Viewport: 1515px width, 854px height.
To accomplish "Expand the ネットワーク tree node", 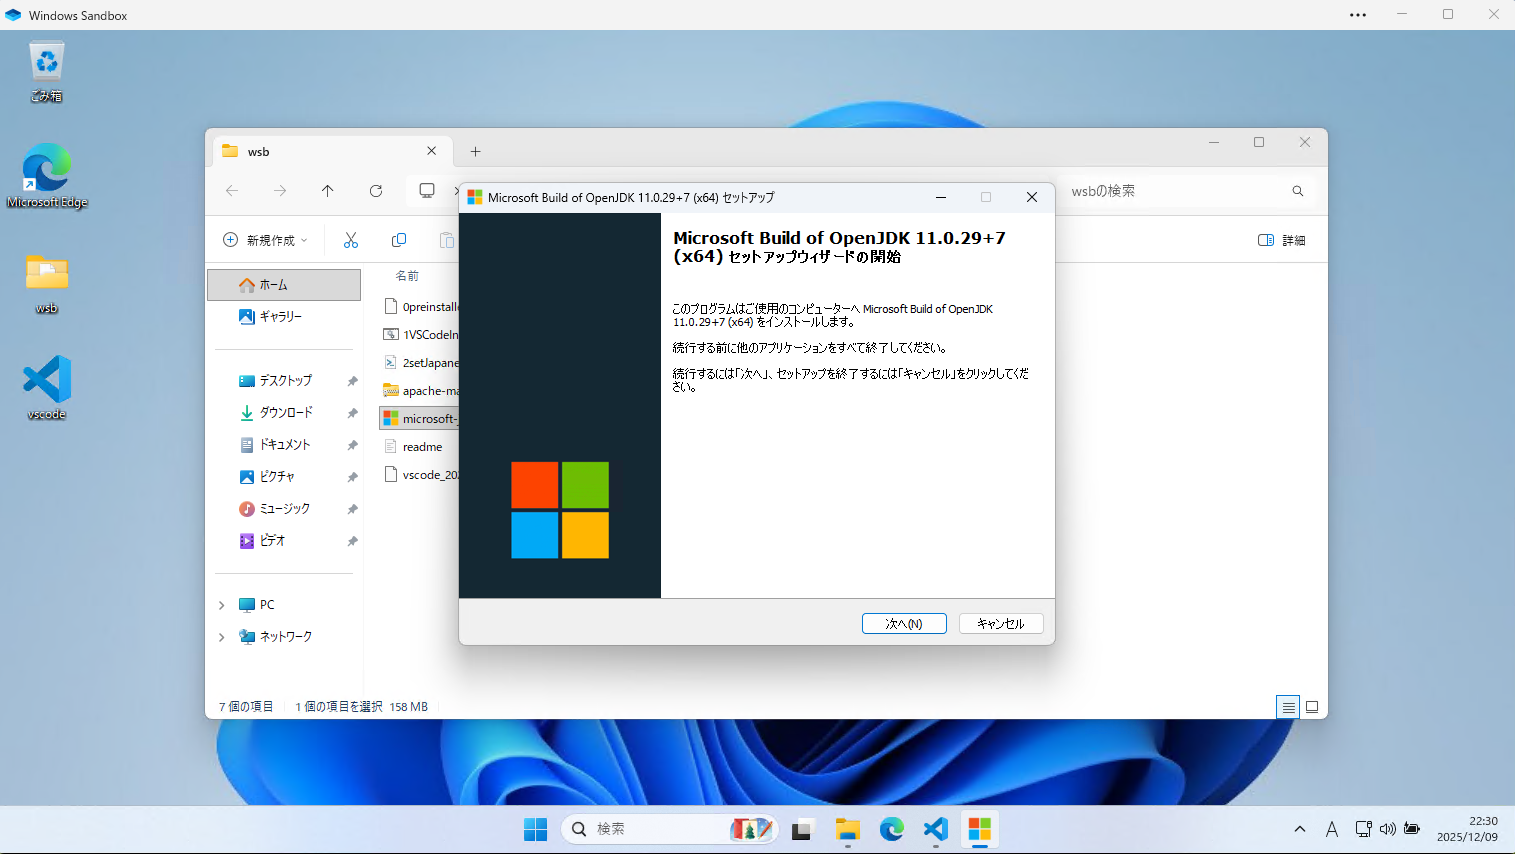I will click(222, 637).
